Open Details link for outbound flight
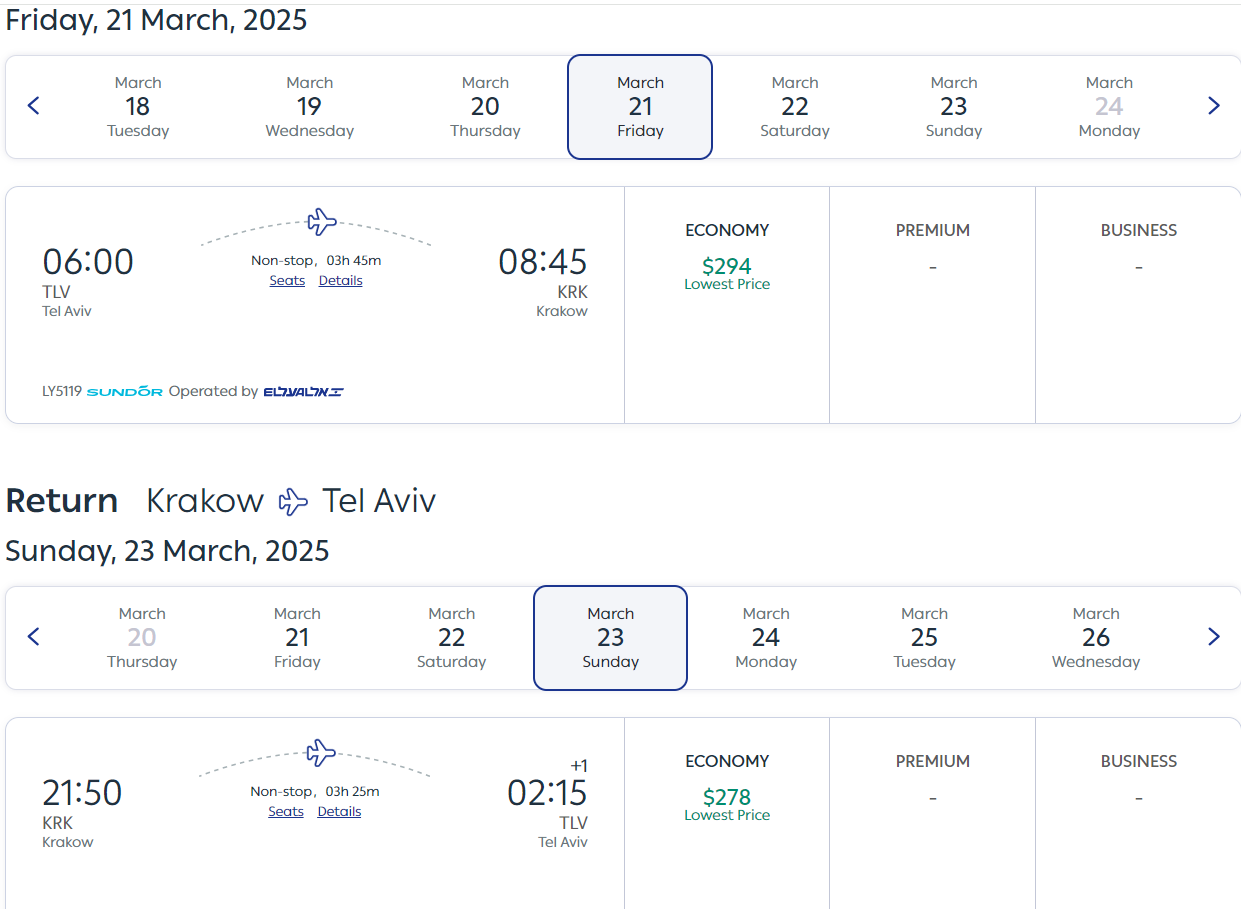Image resolution: width=1241 pixels, height=909 pixels. pyautogui.click(x=340, y=281)
